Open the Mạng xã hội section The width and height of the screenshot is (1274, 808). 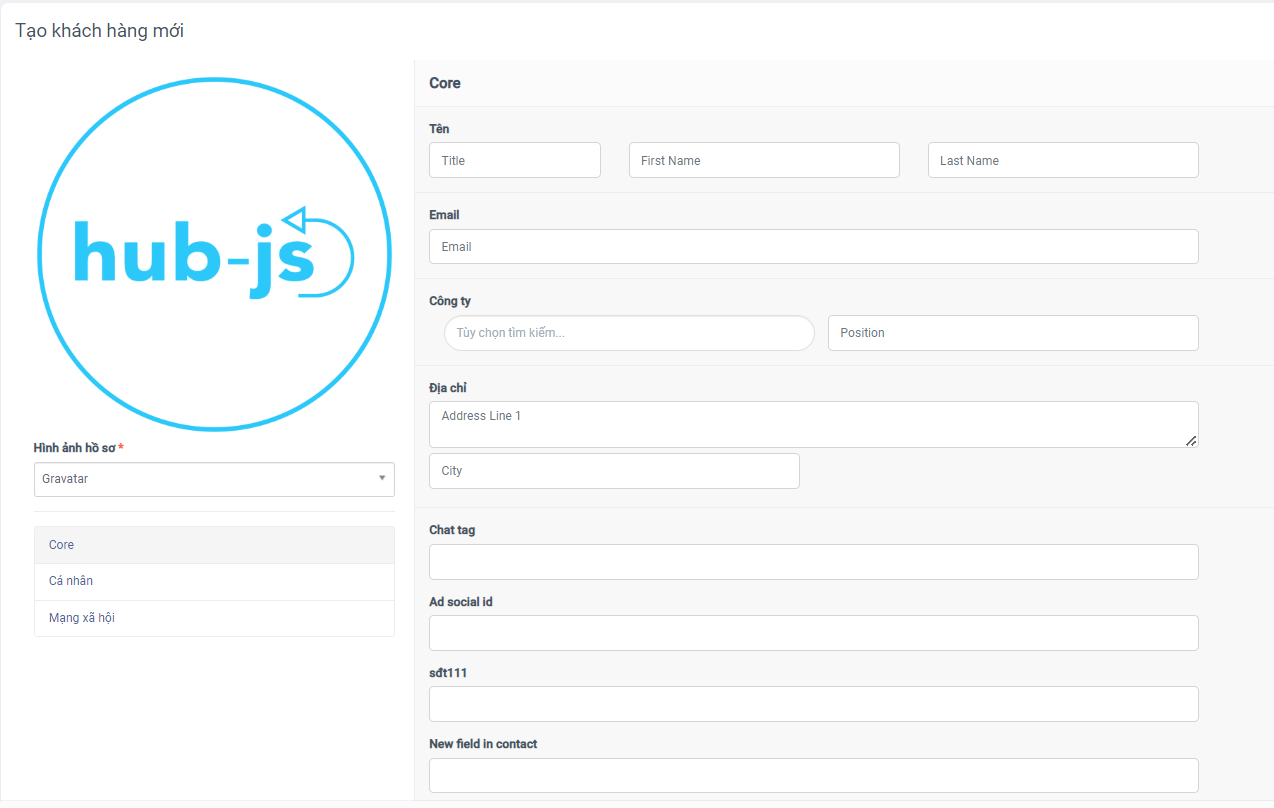point(214,618)
